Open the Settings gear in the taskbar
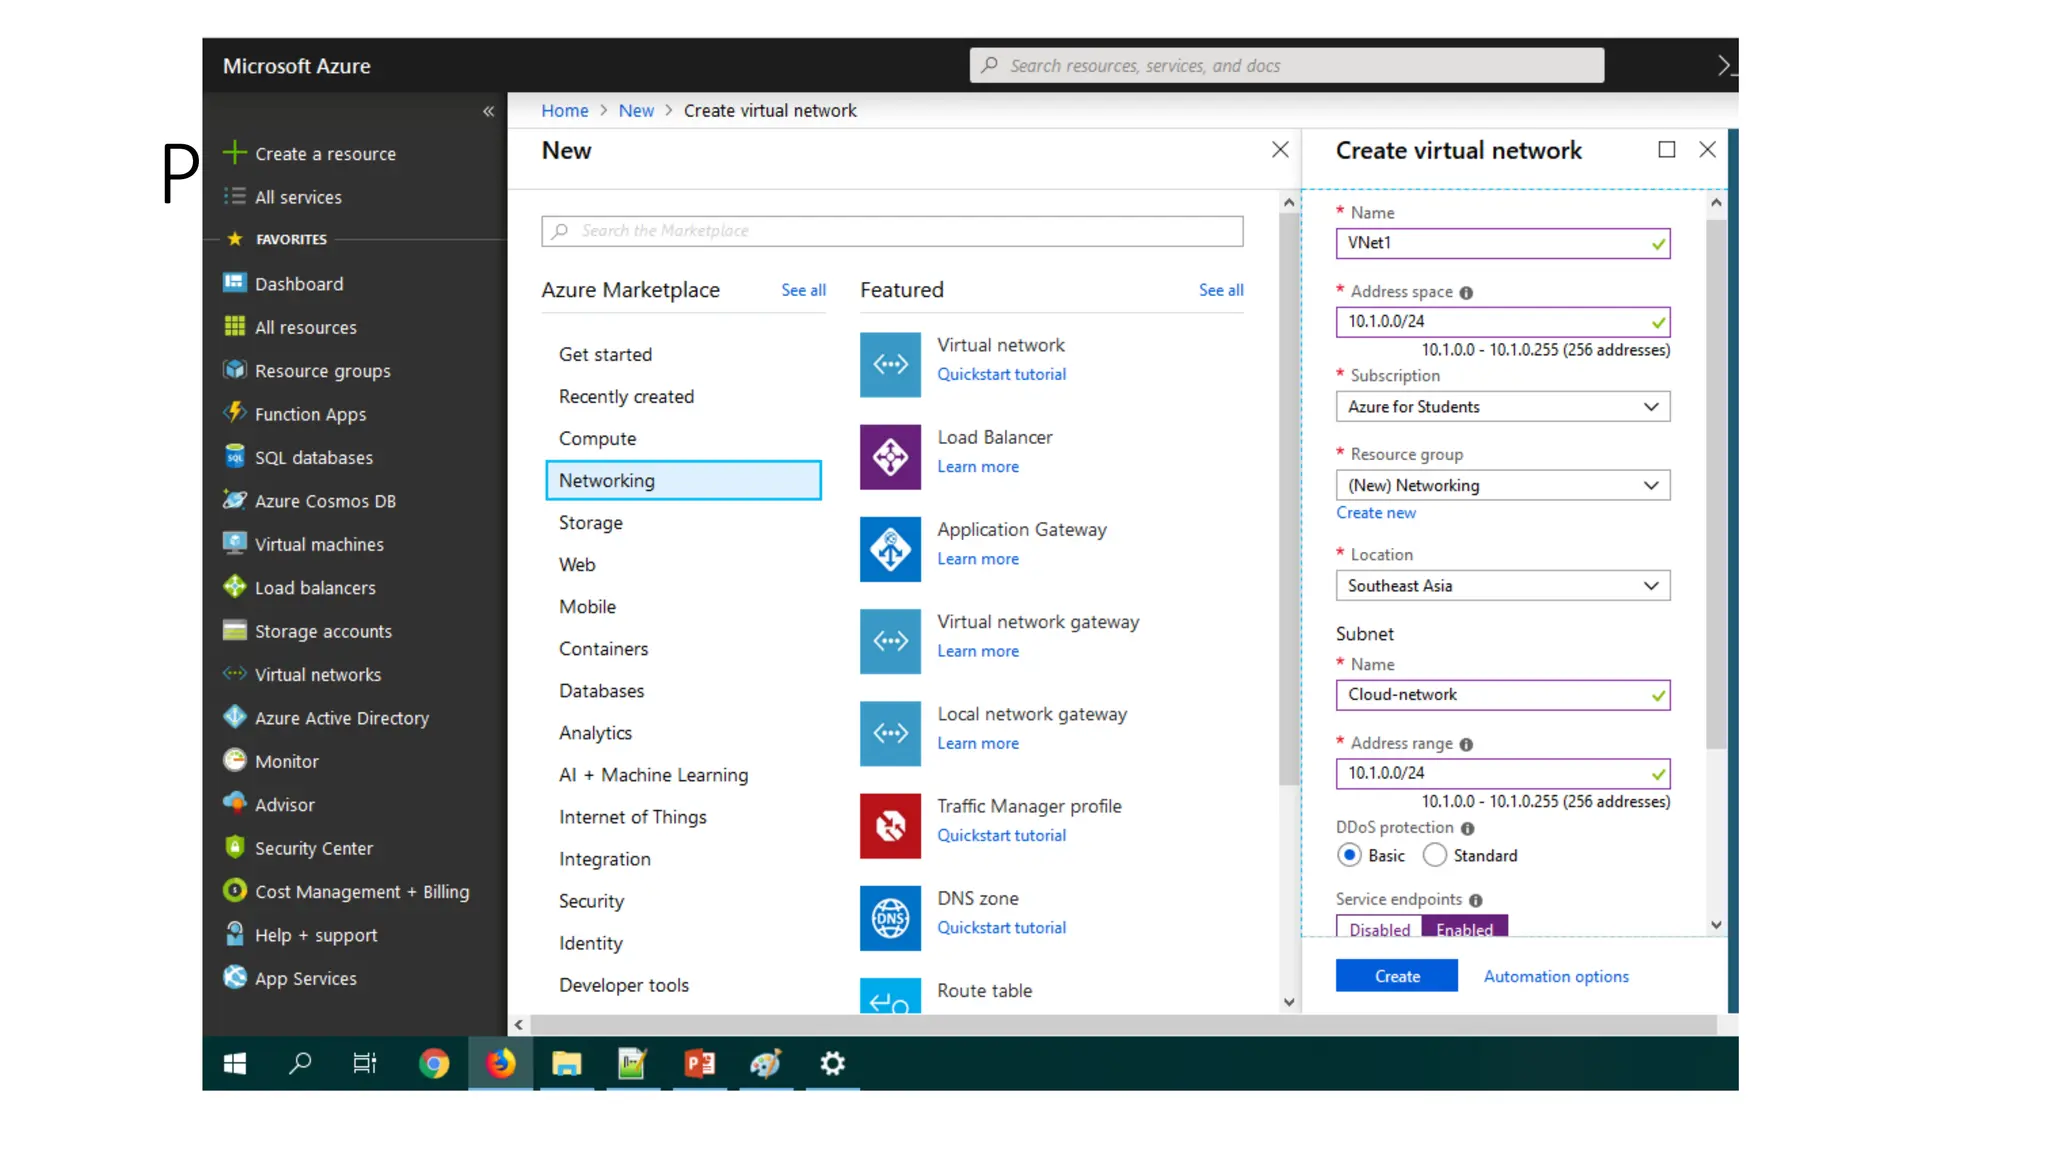2048x1152 pixels. (832, 1063)
